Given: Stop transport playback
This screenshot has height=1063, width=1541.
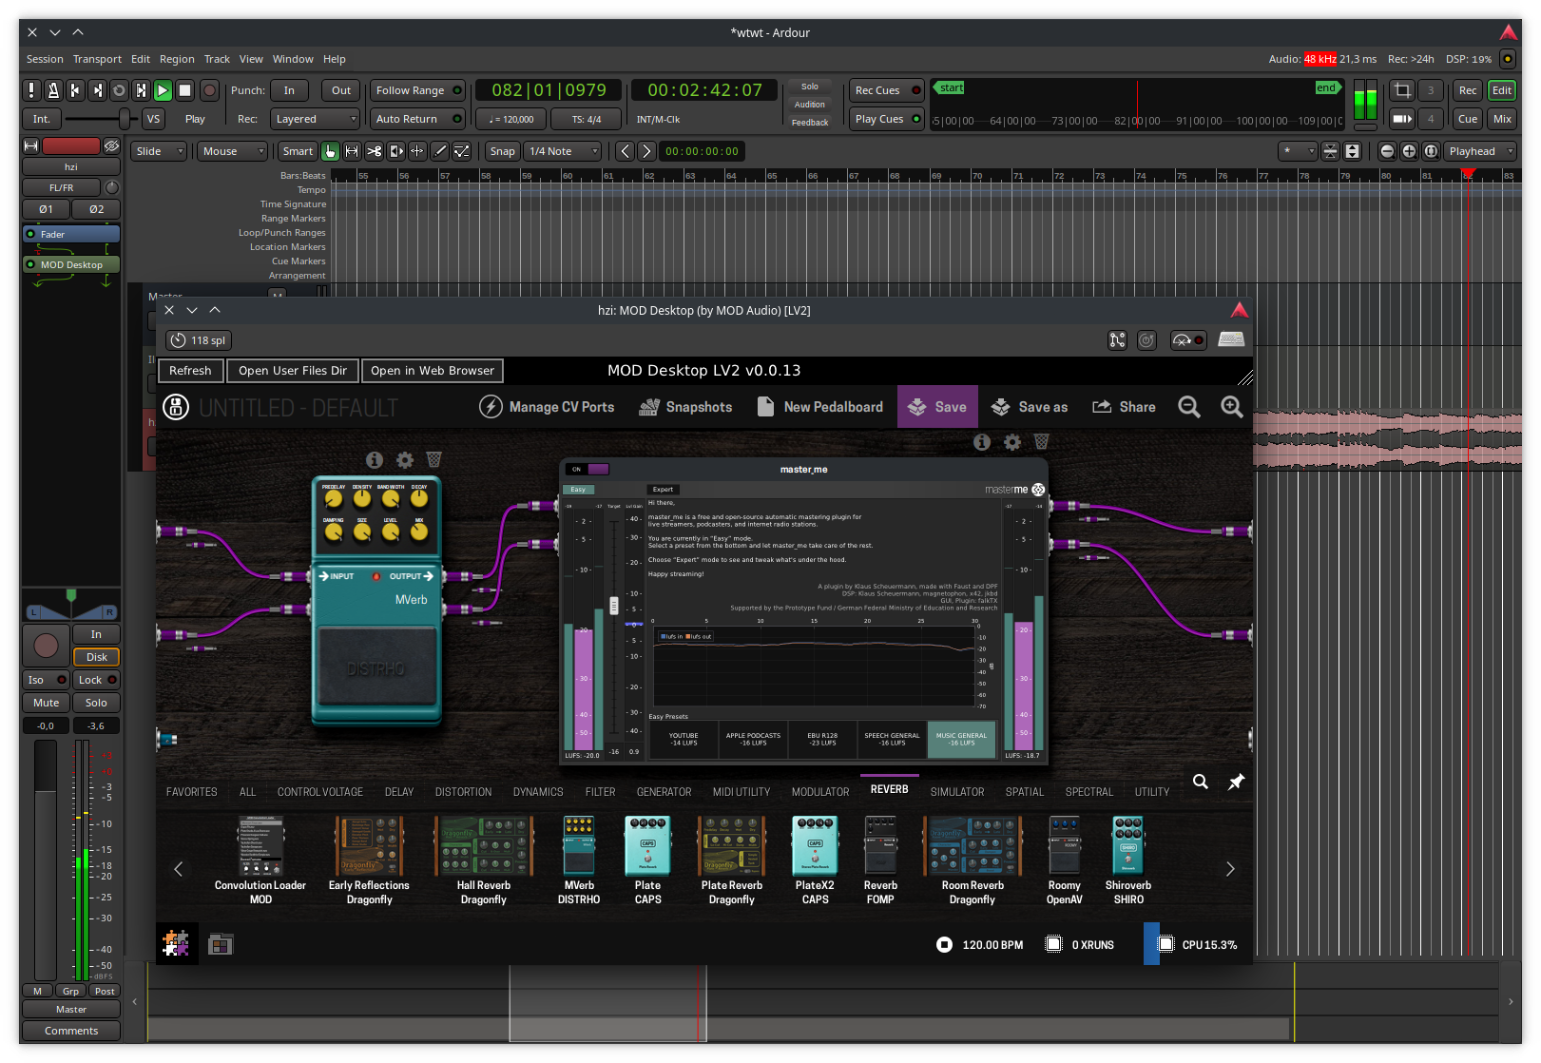Looking at the screenshot, I should [x=185, y=90].
